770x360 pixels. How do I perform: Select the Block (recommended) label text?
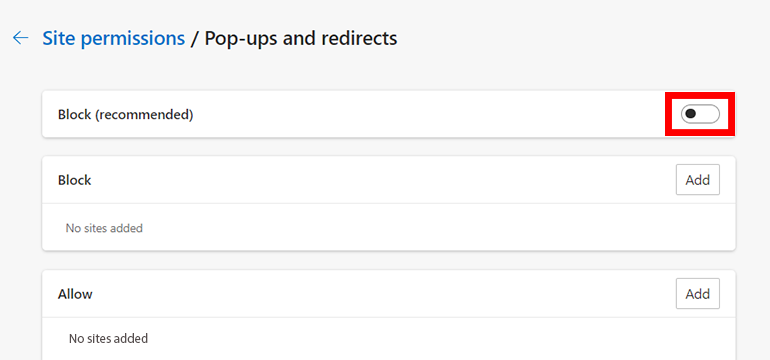[x=126, y=114]
